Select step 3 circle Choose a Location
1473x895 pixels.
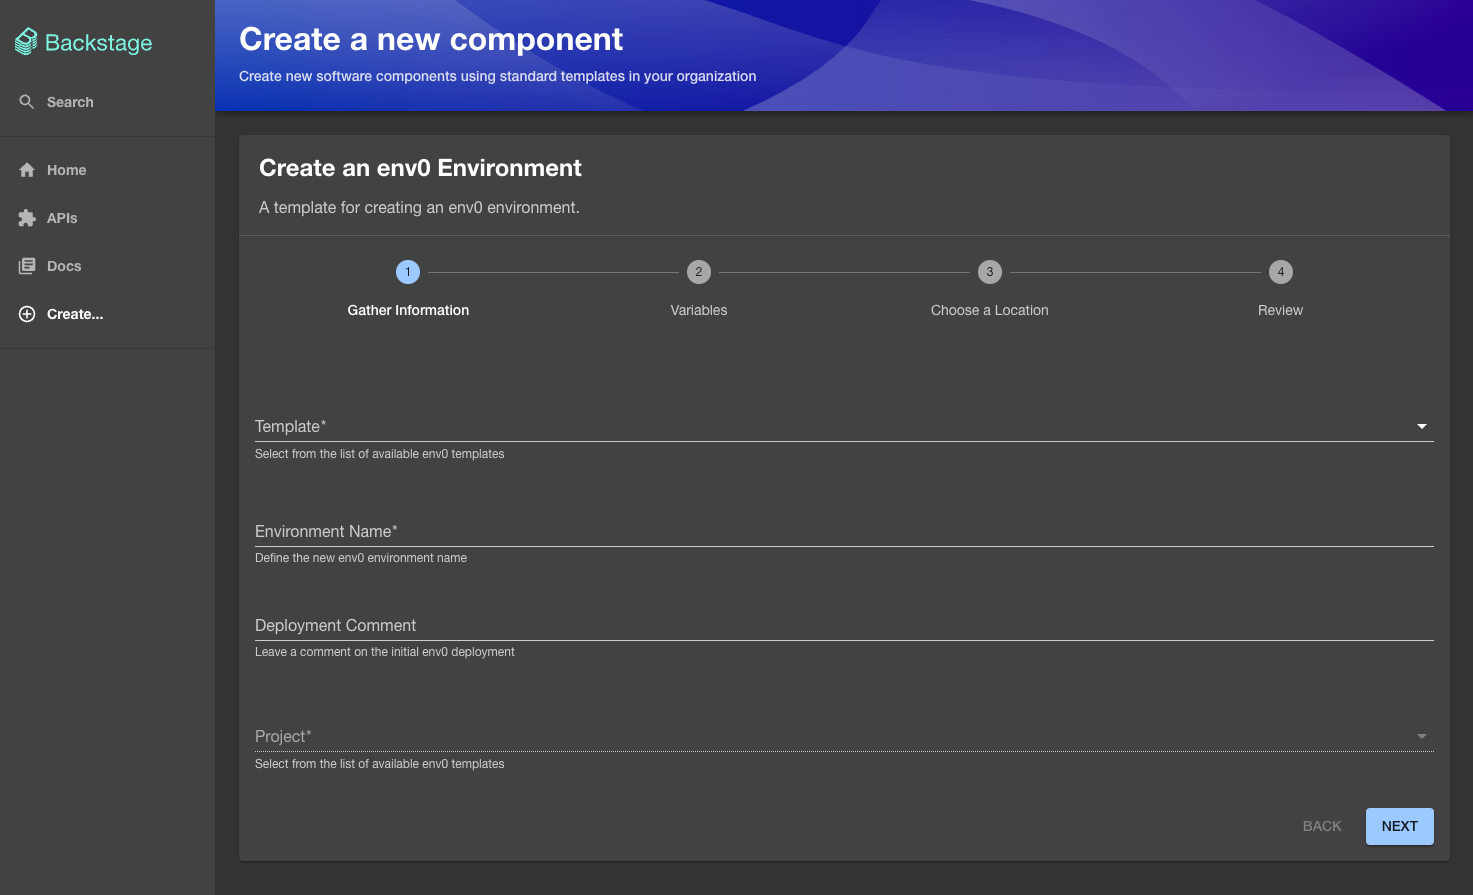[x=990, y=272]
